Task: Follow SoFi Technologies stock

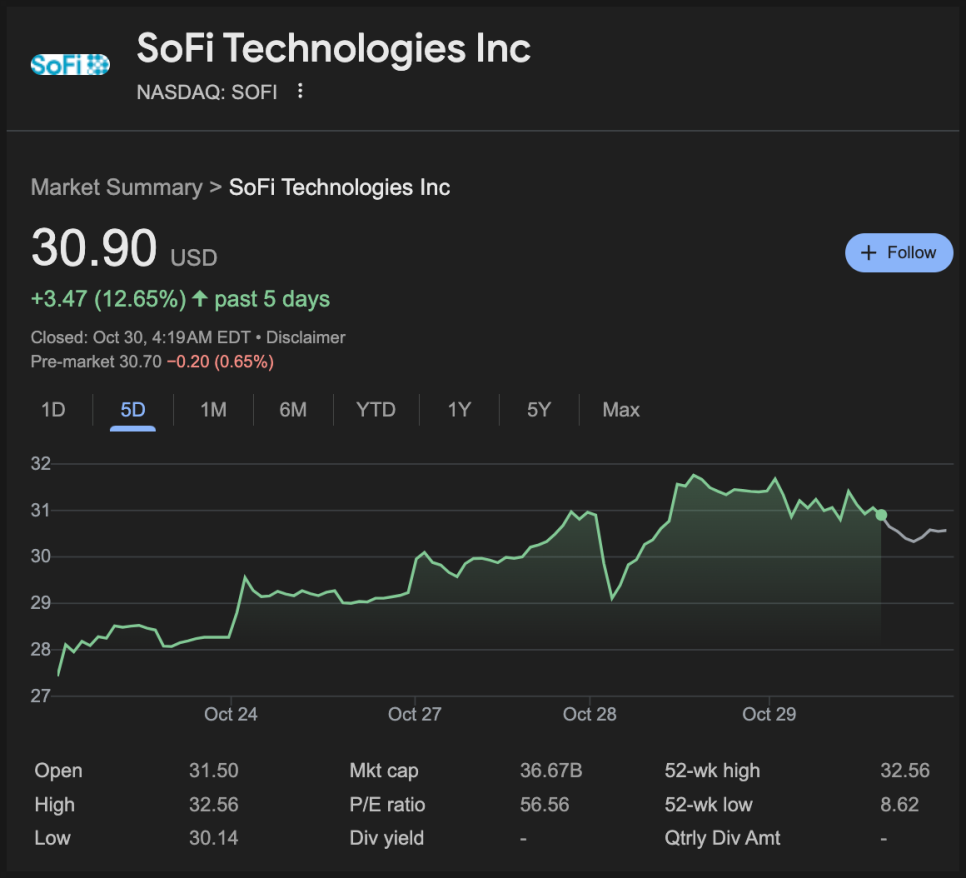Action: point(899,253)
